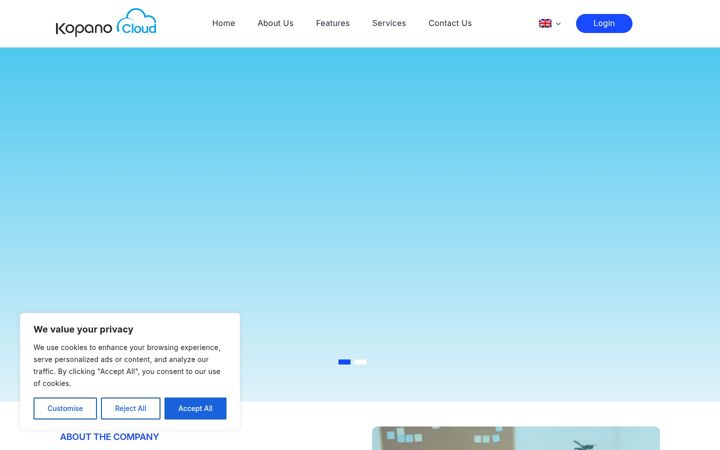Click the UK flag language icon
Image resolution: width=720 pixels, height=450 pixels.
pyautogui.click(x=545, y=23)
